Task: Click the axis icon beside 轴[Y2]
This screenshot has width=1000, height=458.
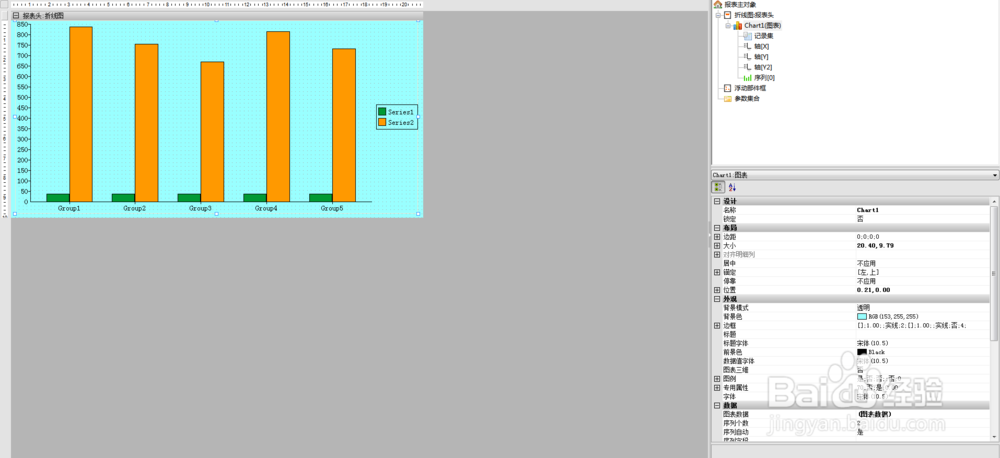Action: pyautogui.click(x=747, y=67)
